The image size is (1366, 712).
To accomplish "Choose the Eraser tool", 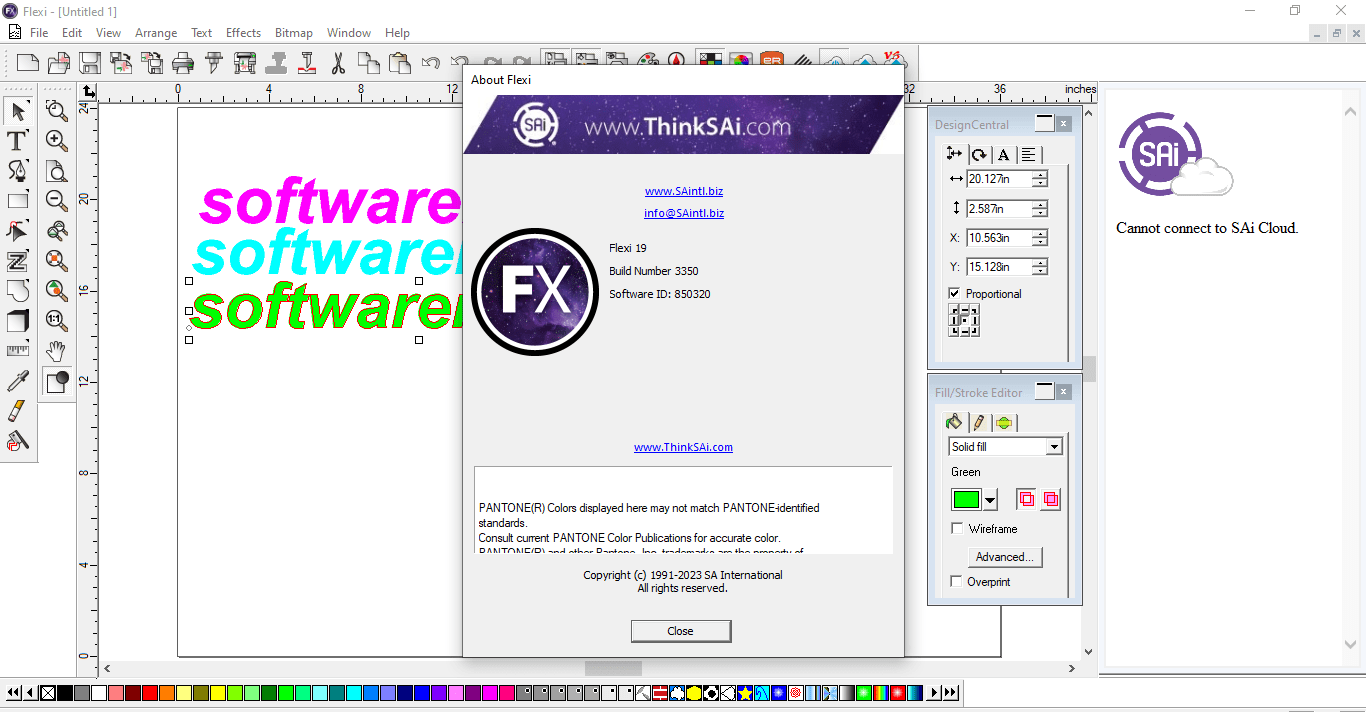I will [x=17, y=411].
